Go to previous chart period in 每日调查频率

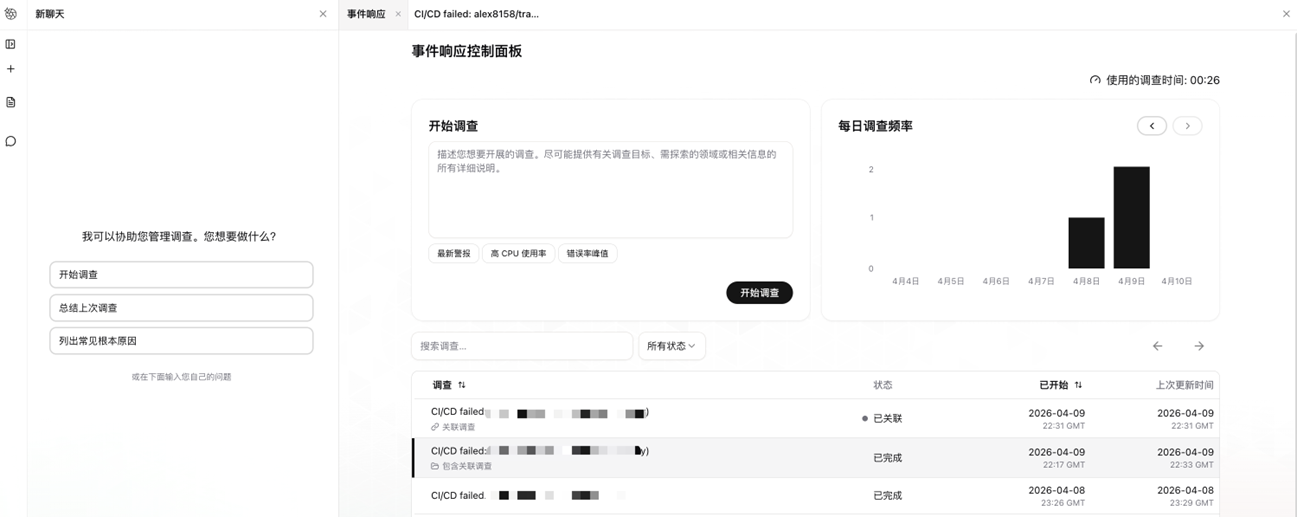click(1152, 126)
